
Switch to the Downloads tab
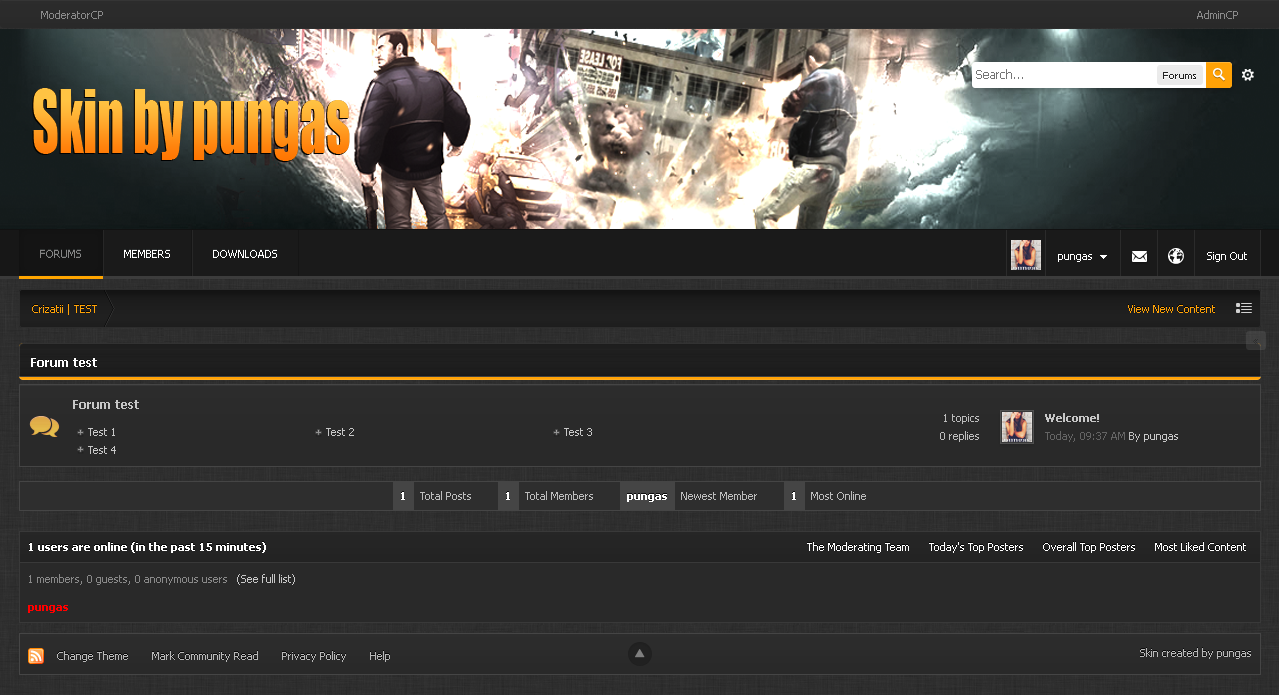pyautogui.click(x=245, y=254)
